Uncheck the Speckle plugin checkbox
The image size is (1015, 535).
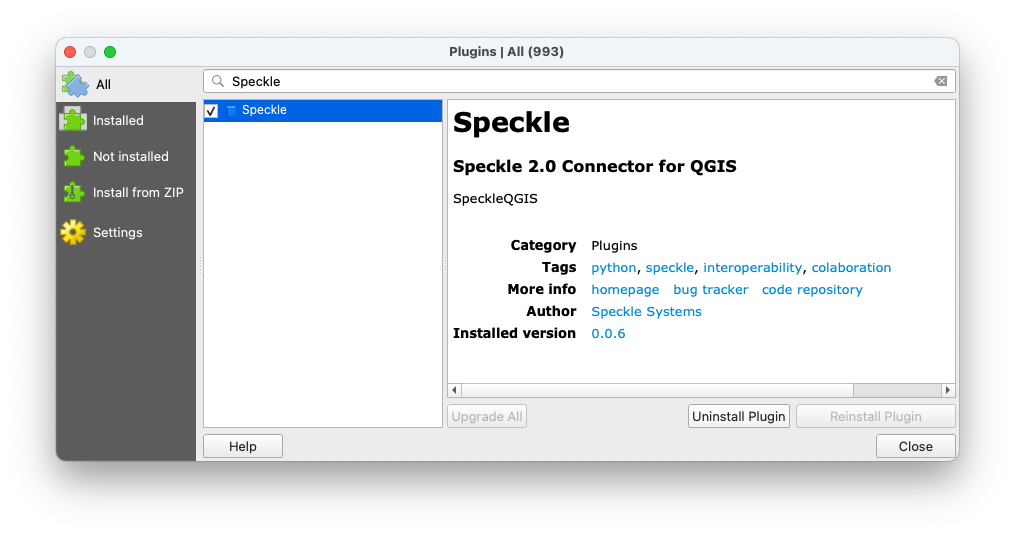212,111
